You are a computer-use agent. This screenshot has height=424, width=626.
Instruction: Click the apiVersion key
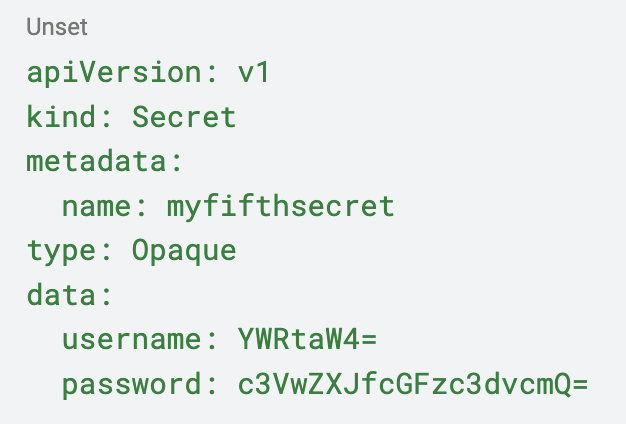click(x=114, y=73)
